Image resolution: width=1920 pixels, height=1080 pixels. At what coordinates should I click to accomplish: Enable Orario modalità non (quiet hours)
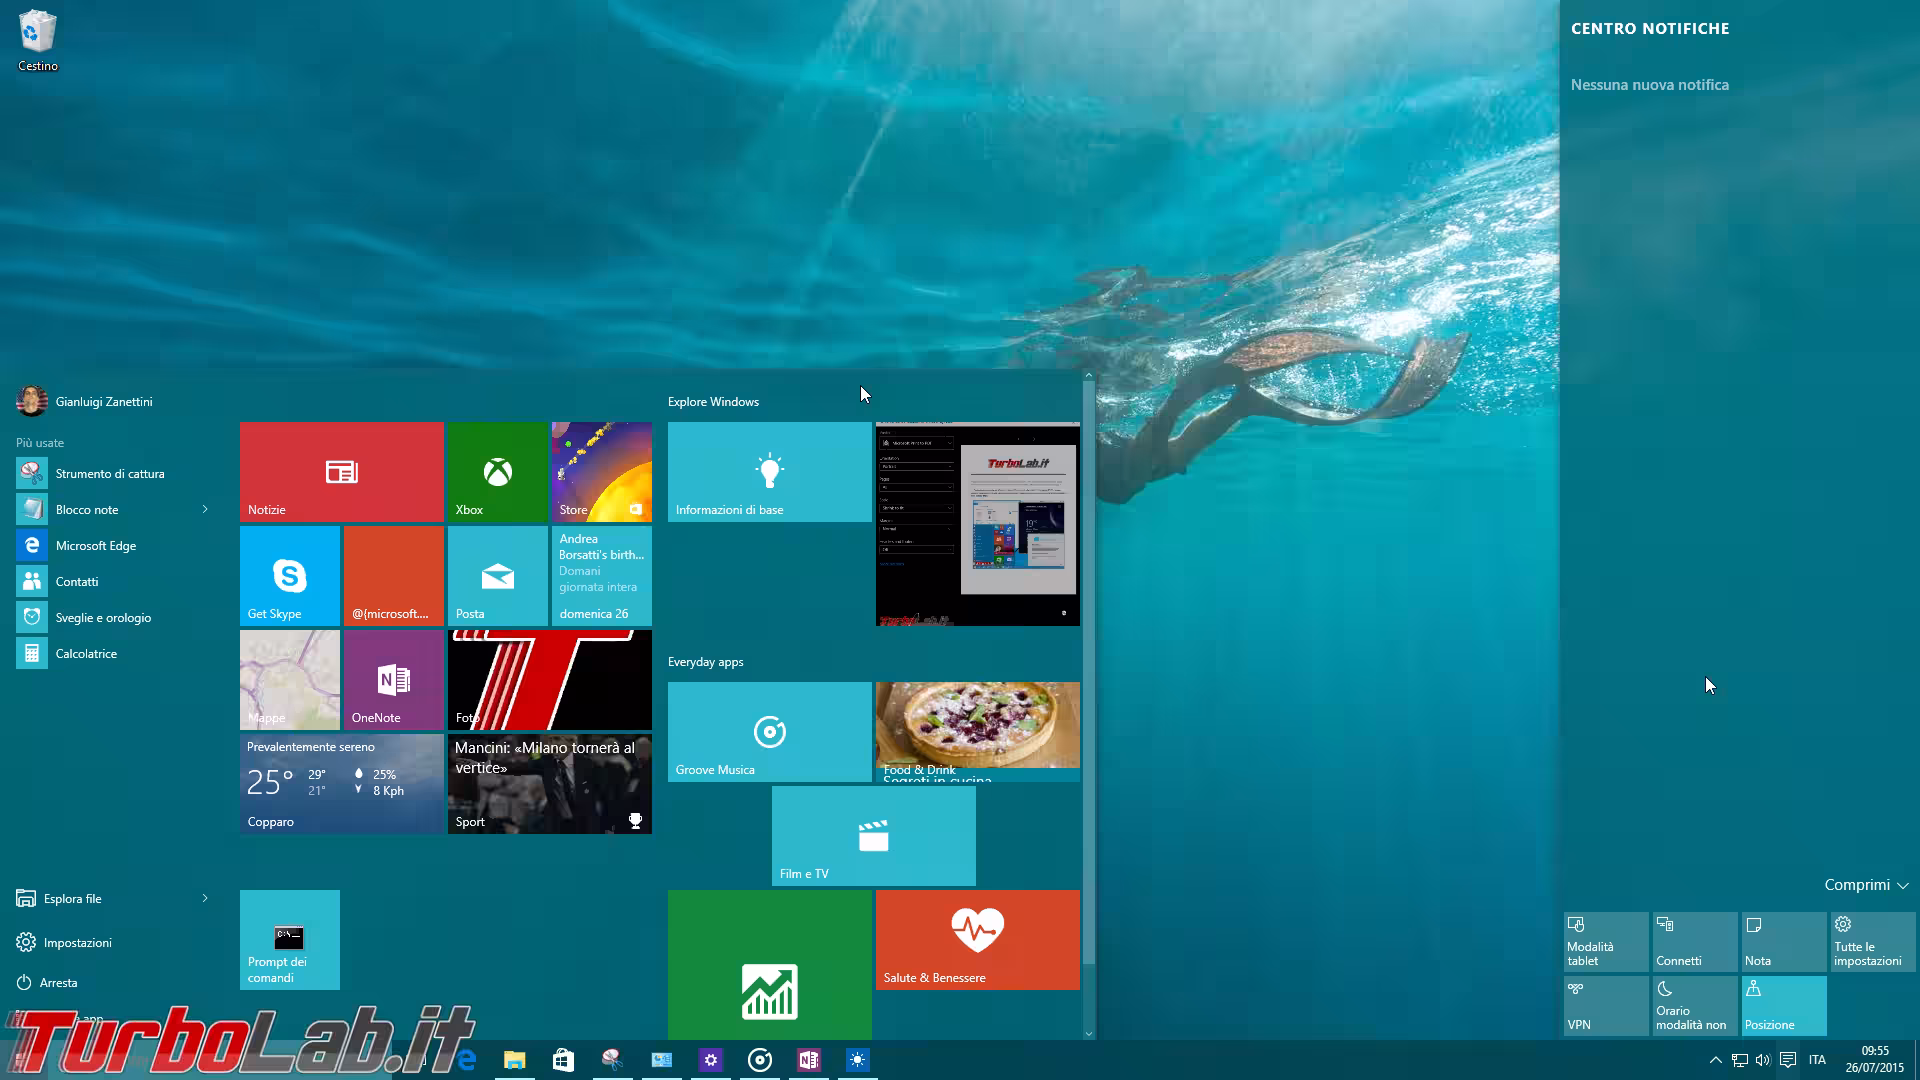pos(1694,1005)
